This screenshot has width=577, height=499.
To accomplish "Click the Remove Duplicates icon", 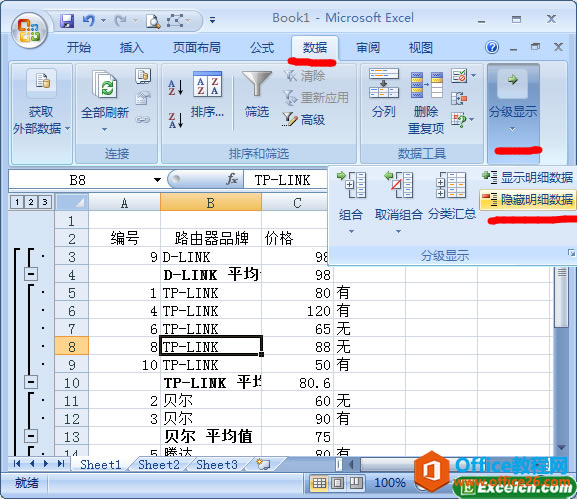I will pos(426,85).
